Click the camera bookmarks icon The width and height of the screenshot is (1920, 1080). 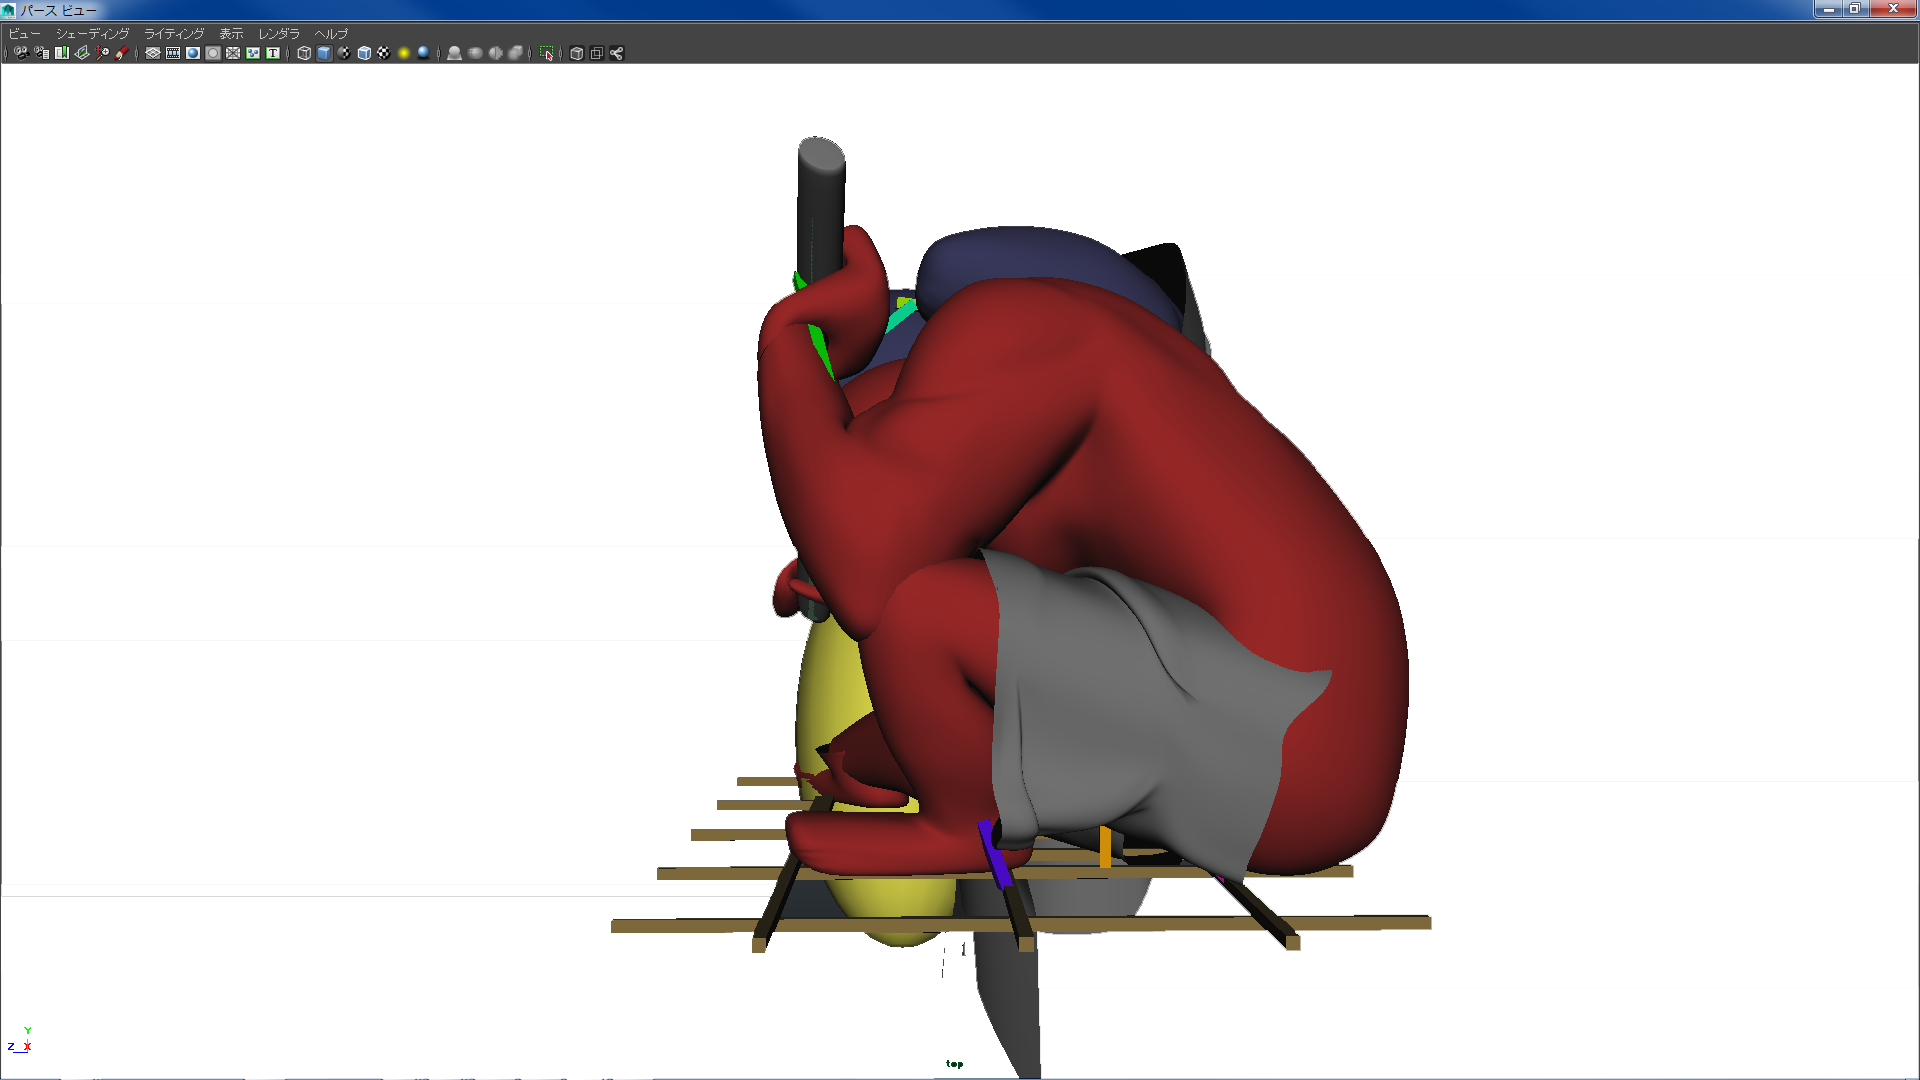click(62, 53)
